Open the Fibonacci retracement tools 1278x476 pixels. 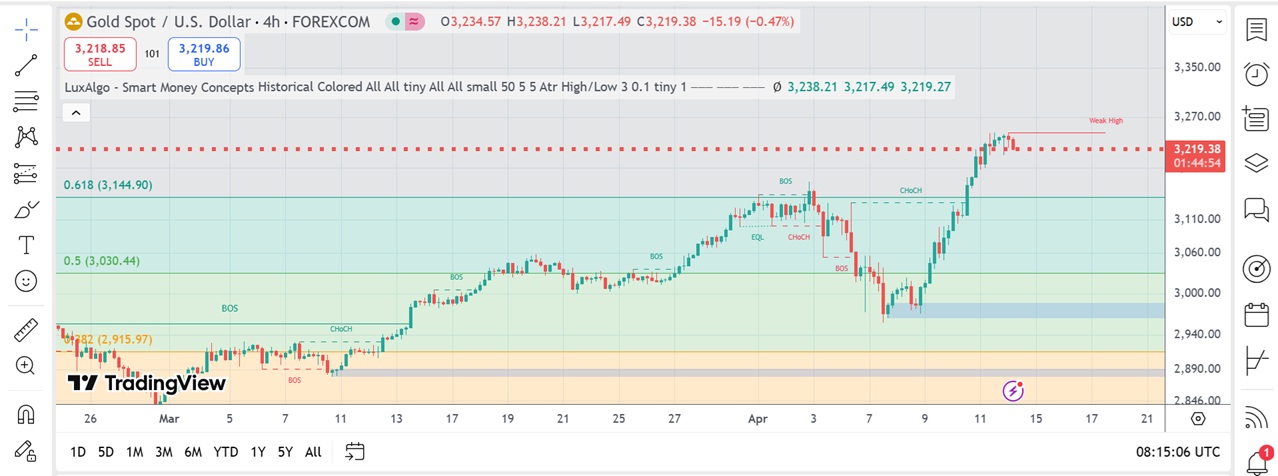pos(26,101)
